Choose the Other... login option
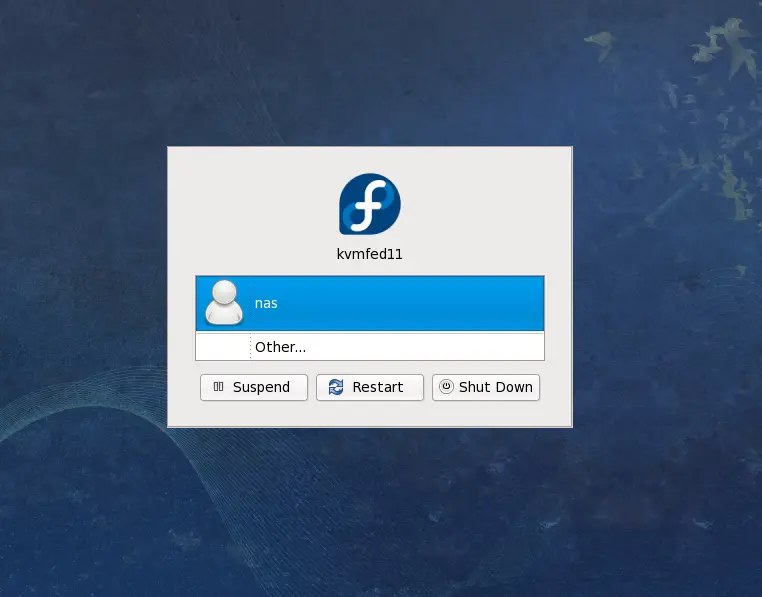The image size is (762, 597). [370, 347]
